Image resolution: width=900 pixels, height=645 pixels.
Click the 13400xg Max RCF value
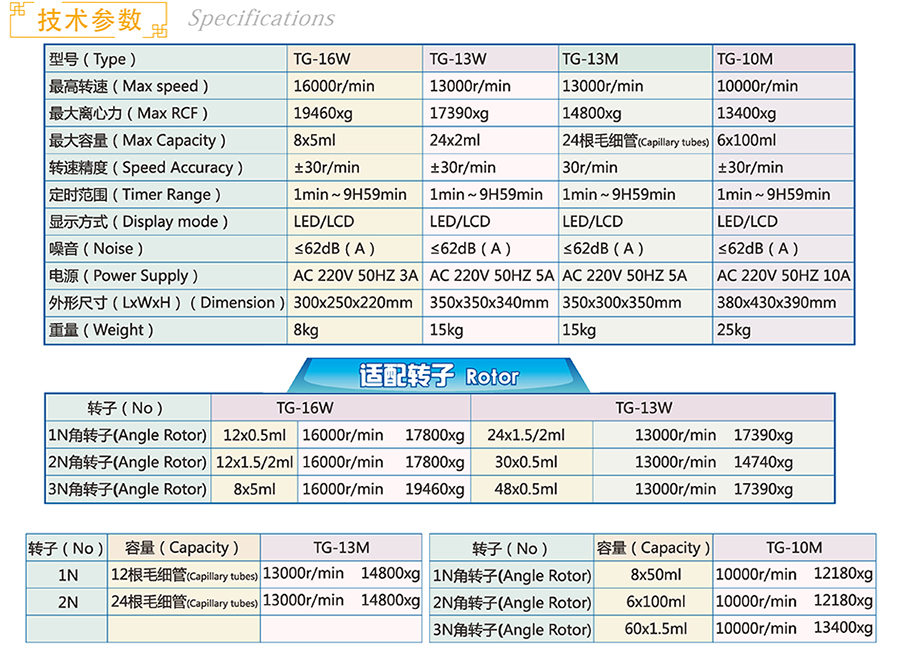click(x=746, y=113)
